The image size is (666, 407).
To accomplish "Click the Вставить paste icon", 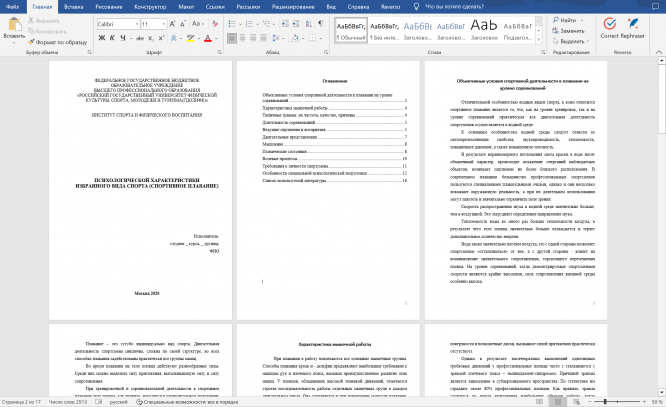I will pyautogui.click(x=14, y=25).
